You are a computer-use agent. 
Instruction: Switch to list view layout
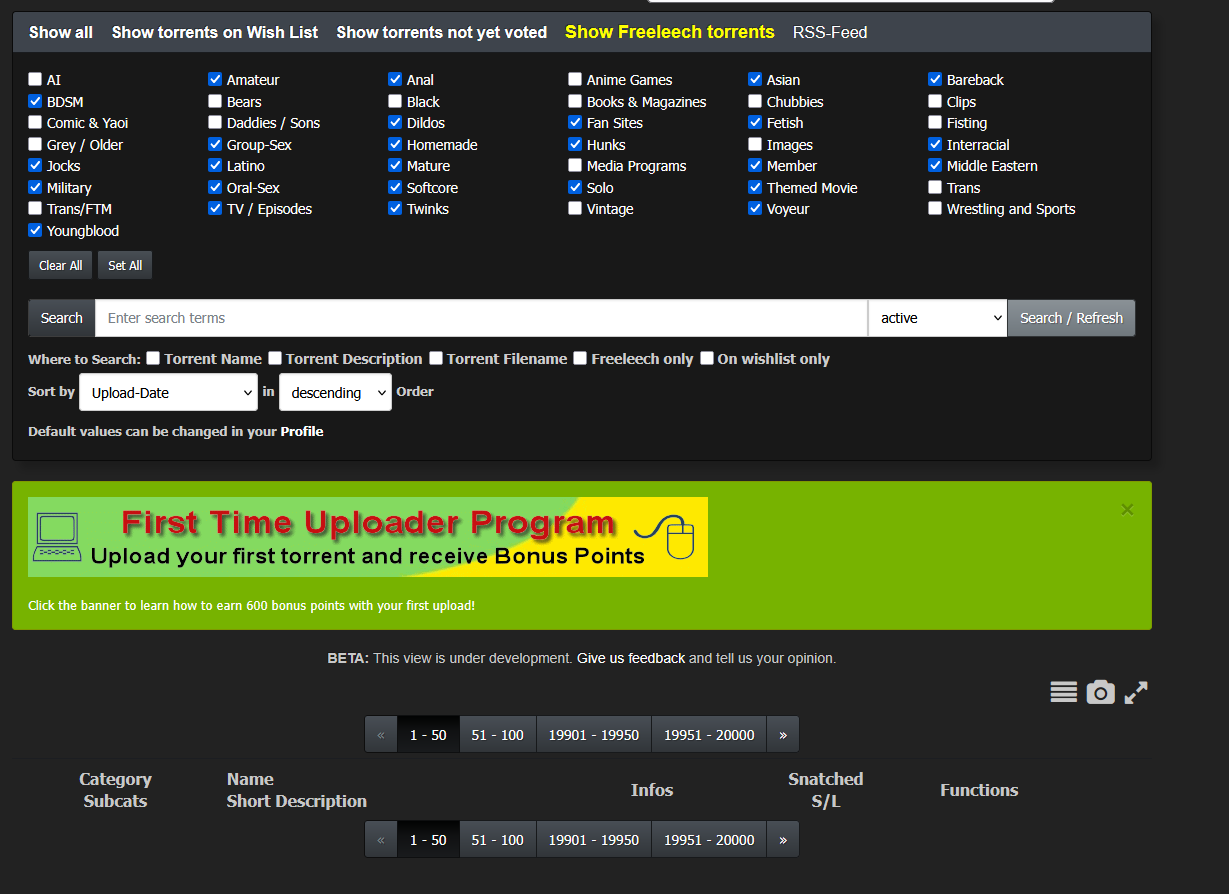coord(1063,691)
